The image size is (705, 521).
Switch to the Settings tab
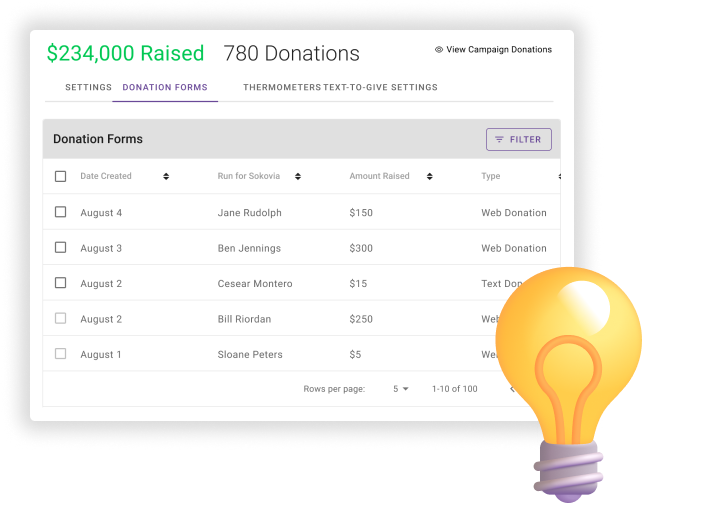pos(88,87)
